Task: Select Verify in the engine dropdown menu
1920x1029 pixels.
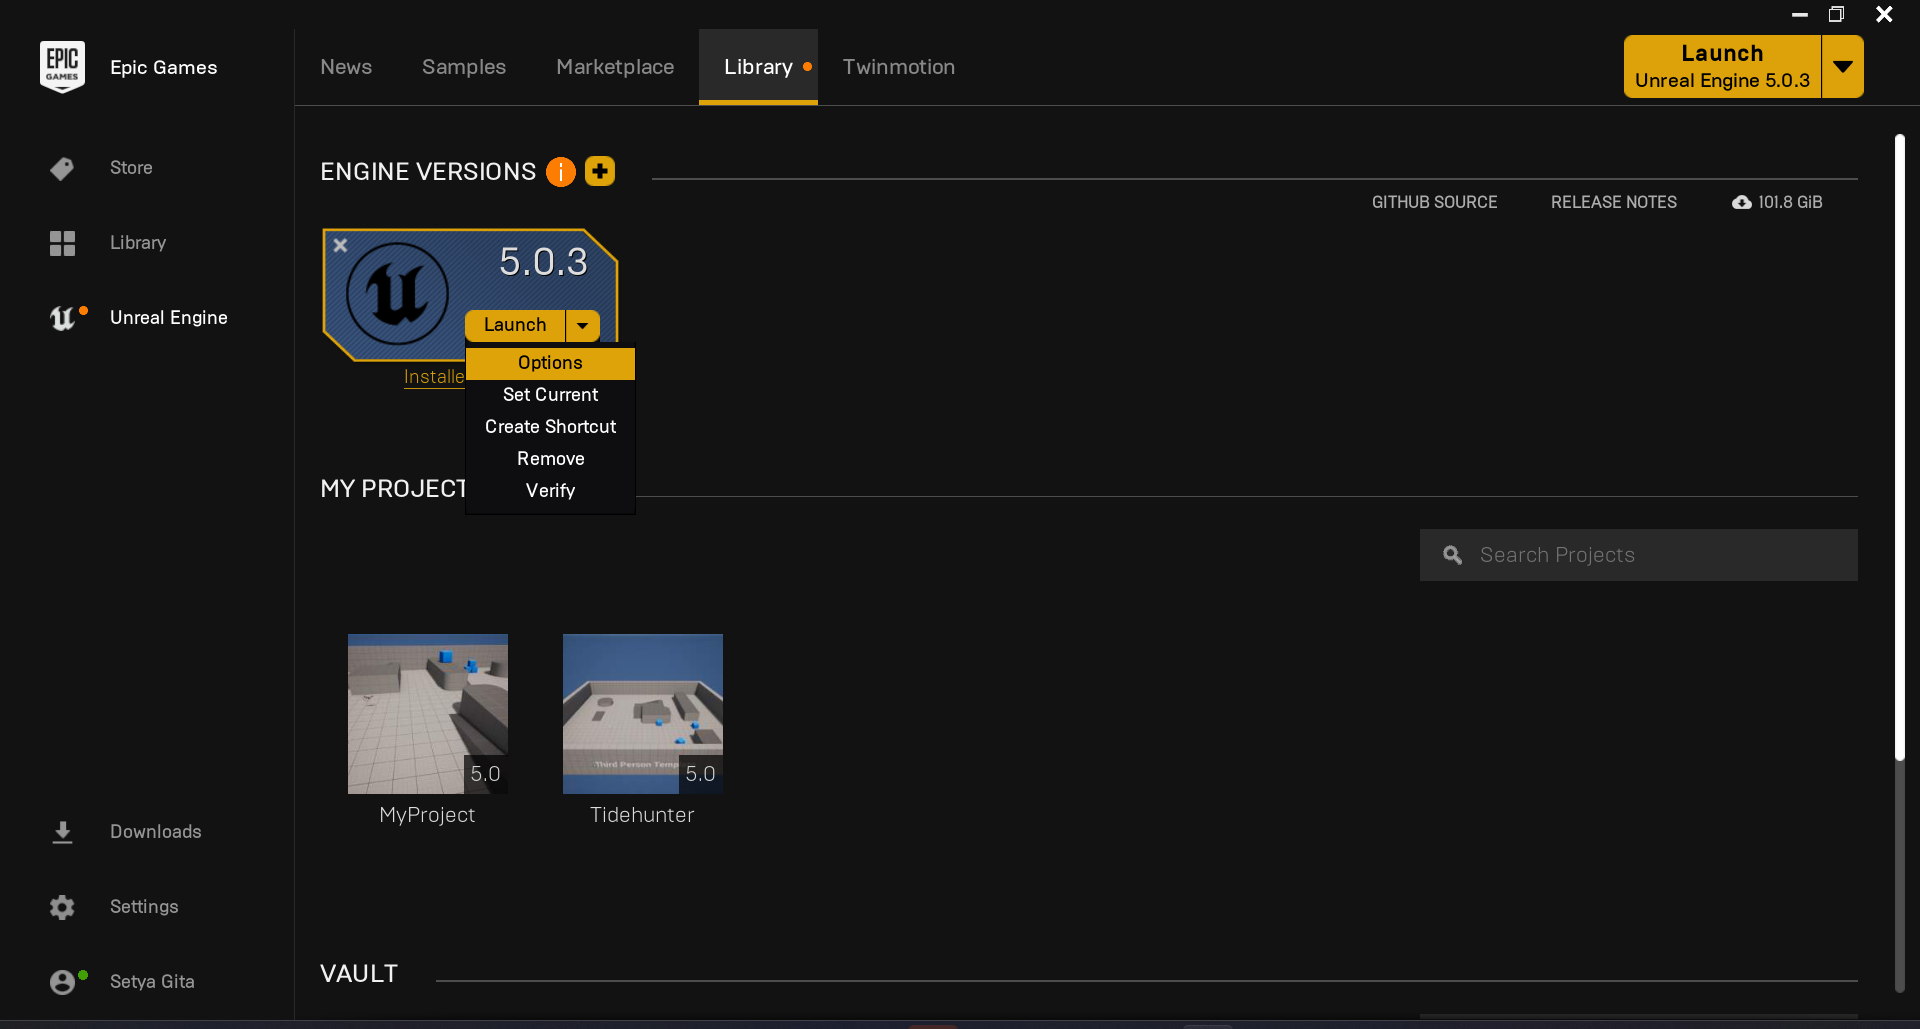Action: pos(550,491)
